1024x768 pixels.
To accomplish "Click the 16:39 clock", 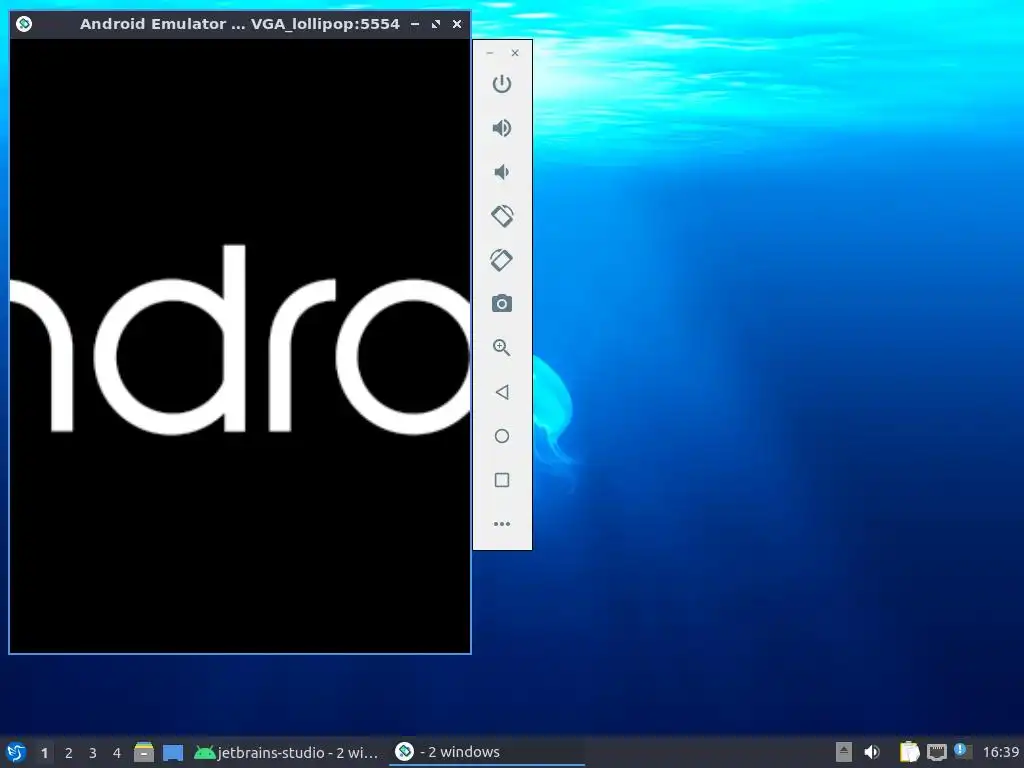I will 1000,752.
